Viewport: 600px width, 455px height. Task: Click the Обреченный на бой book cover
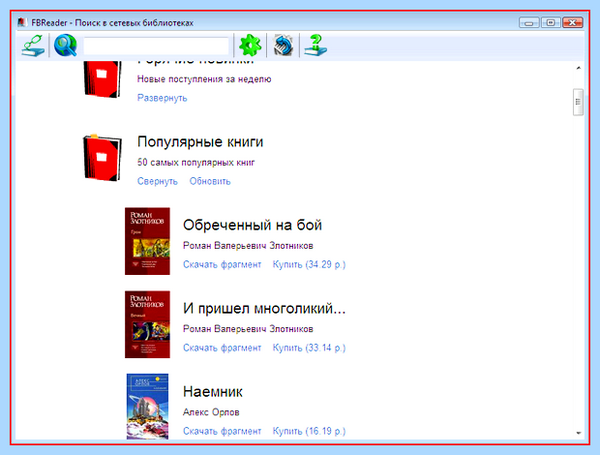click(x=147, y=241)
